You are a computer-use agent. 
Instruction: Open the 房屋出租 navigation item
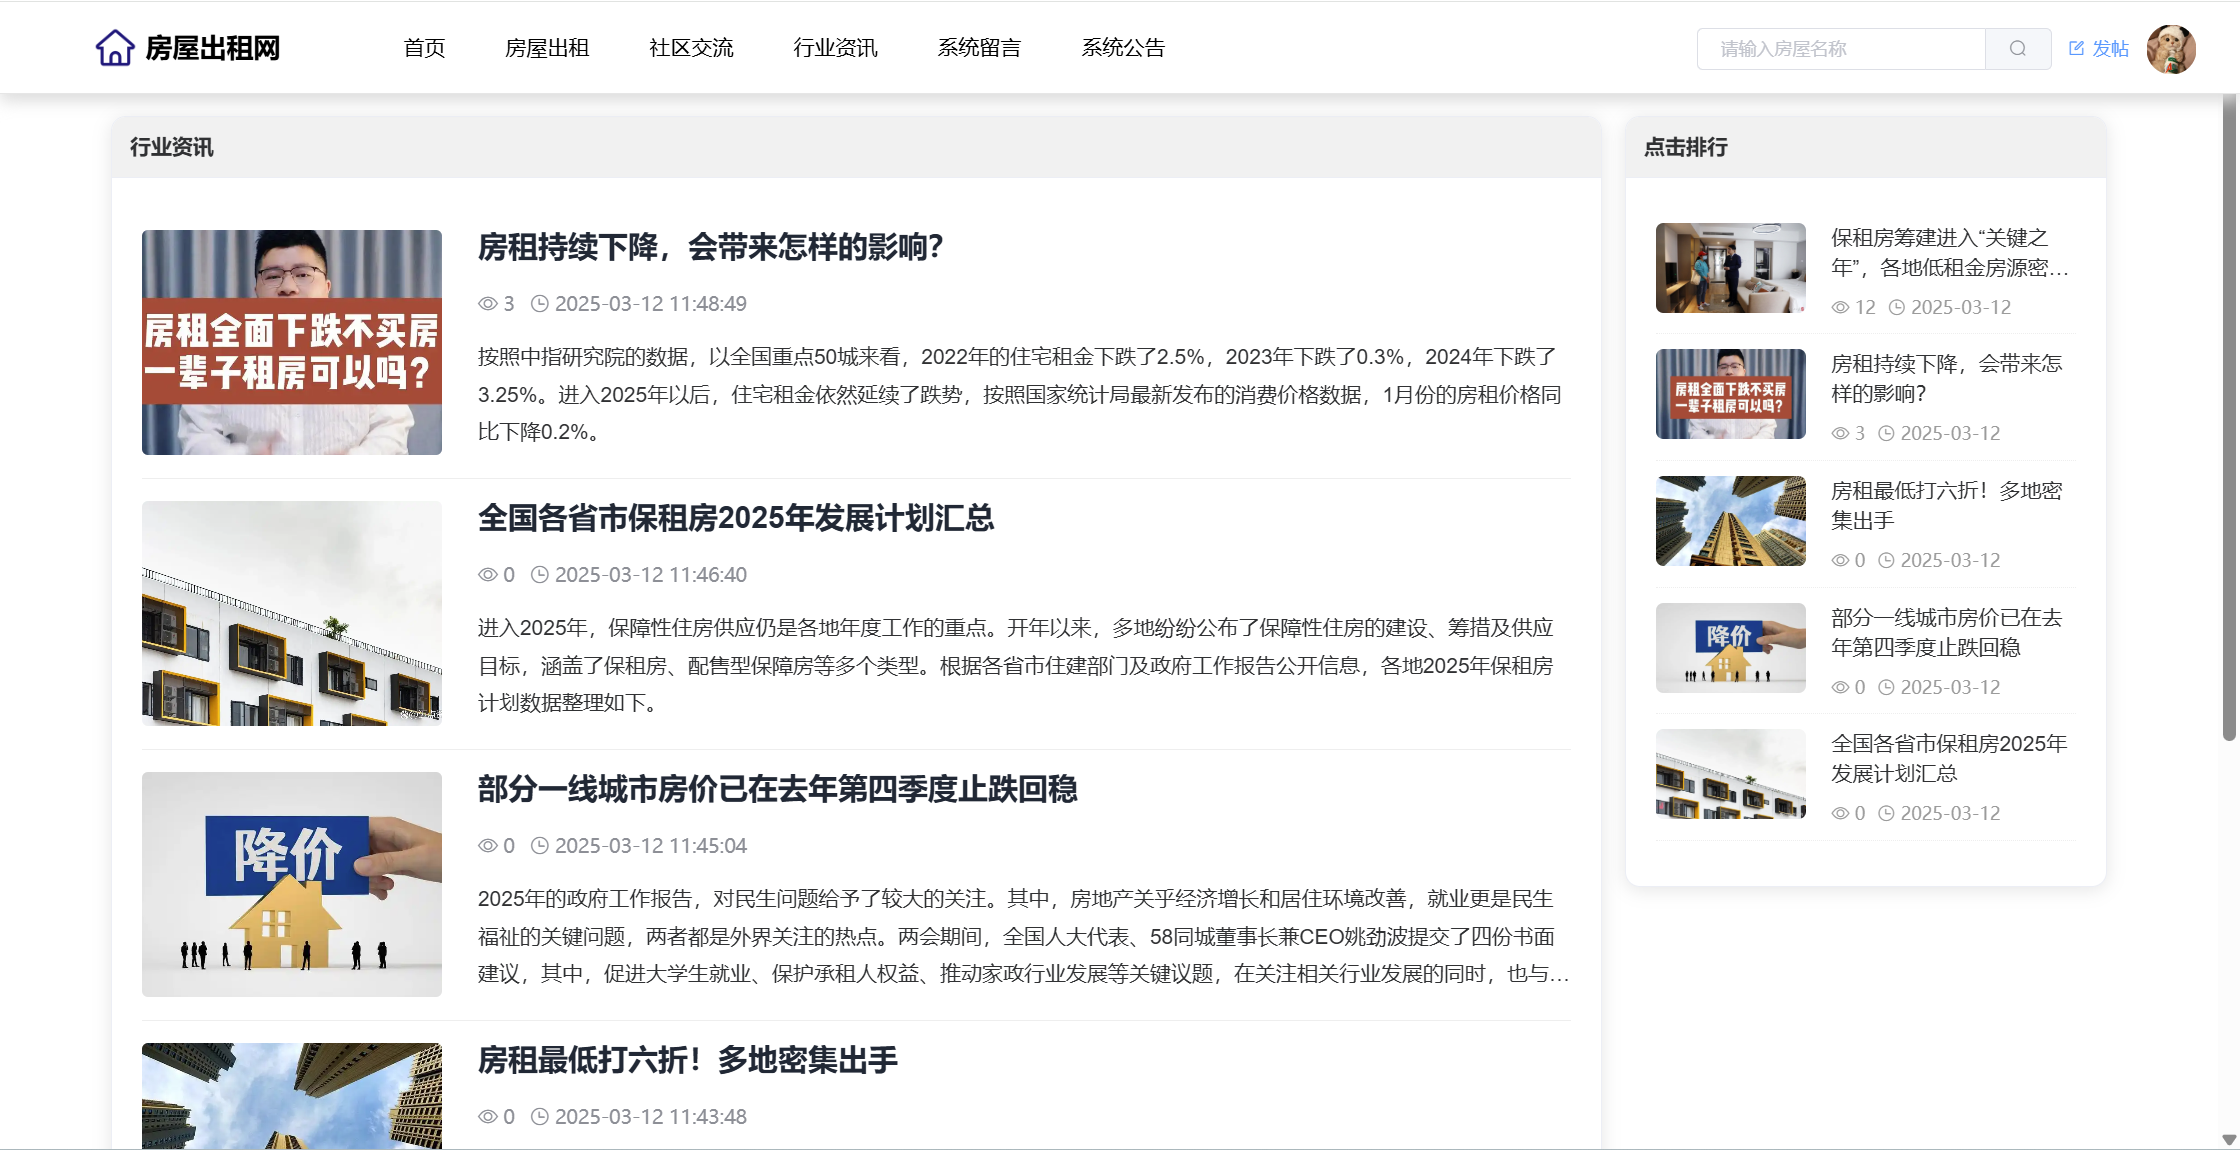547,48
